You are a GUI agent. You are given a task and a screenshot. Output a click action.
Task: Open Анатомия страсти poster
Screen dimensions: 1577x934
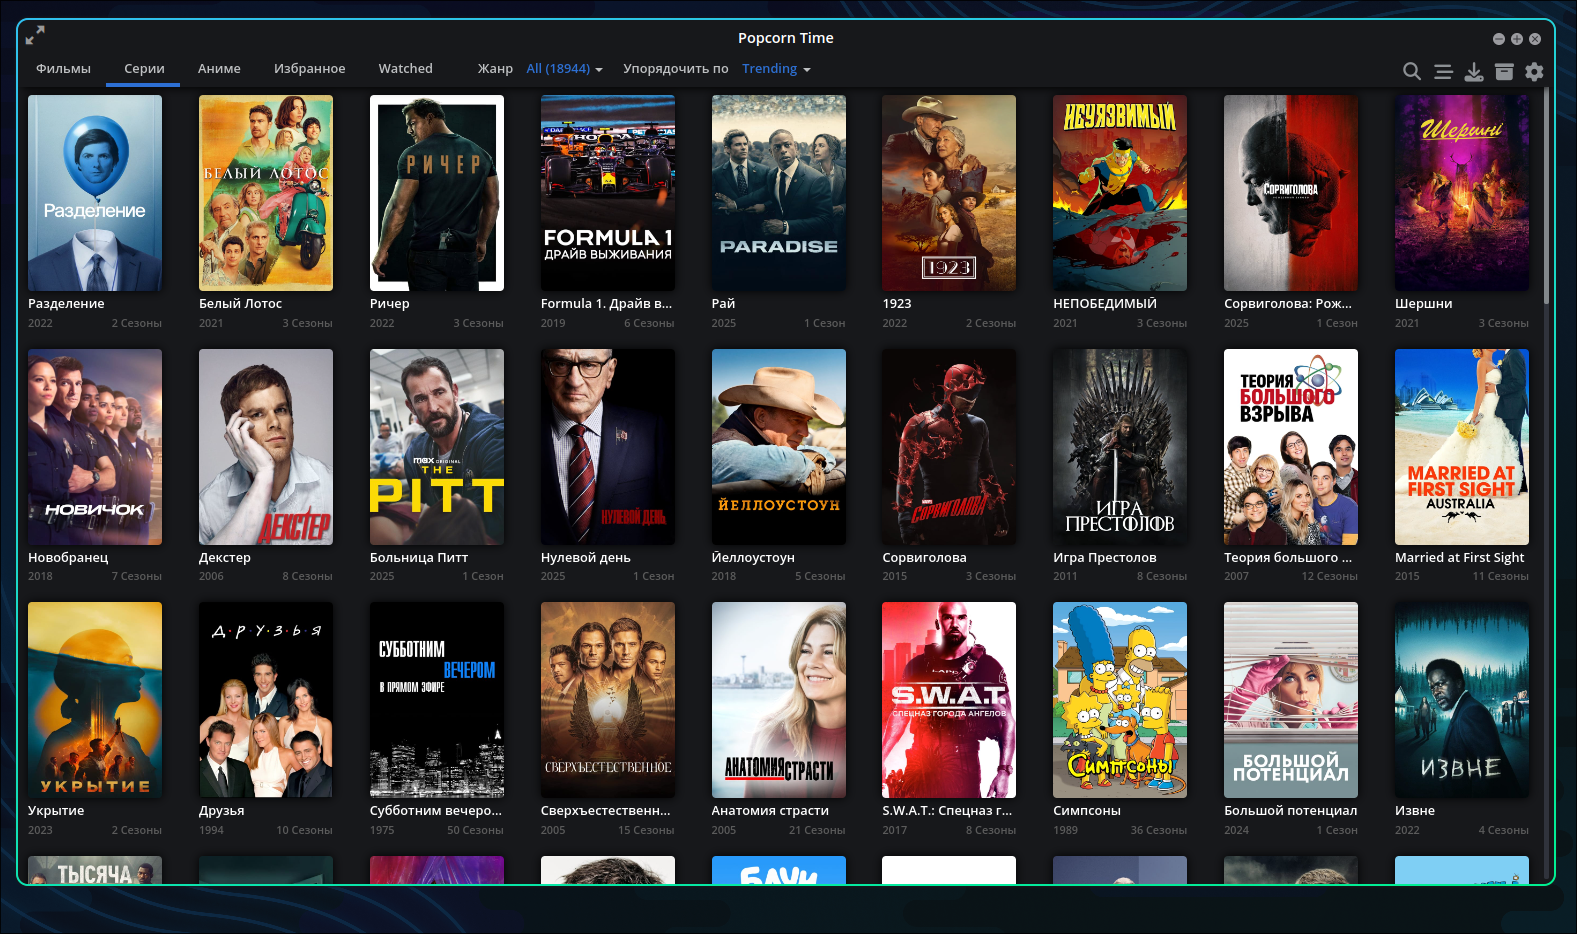click(x=779, y=700)
